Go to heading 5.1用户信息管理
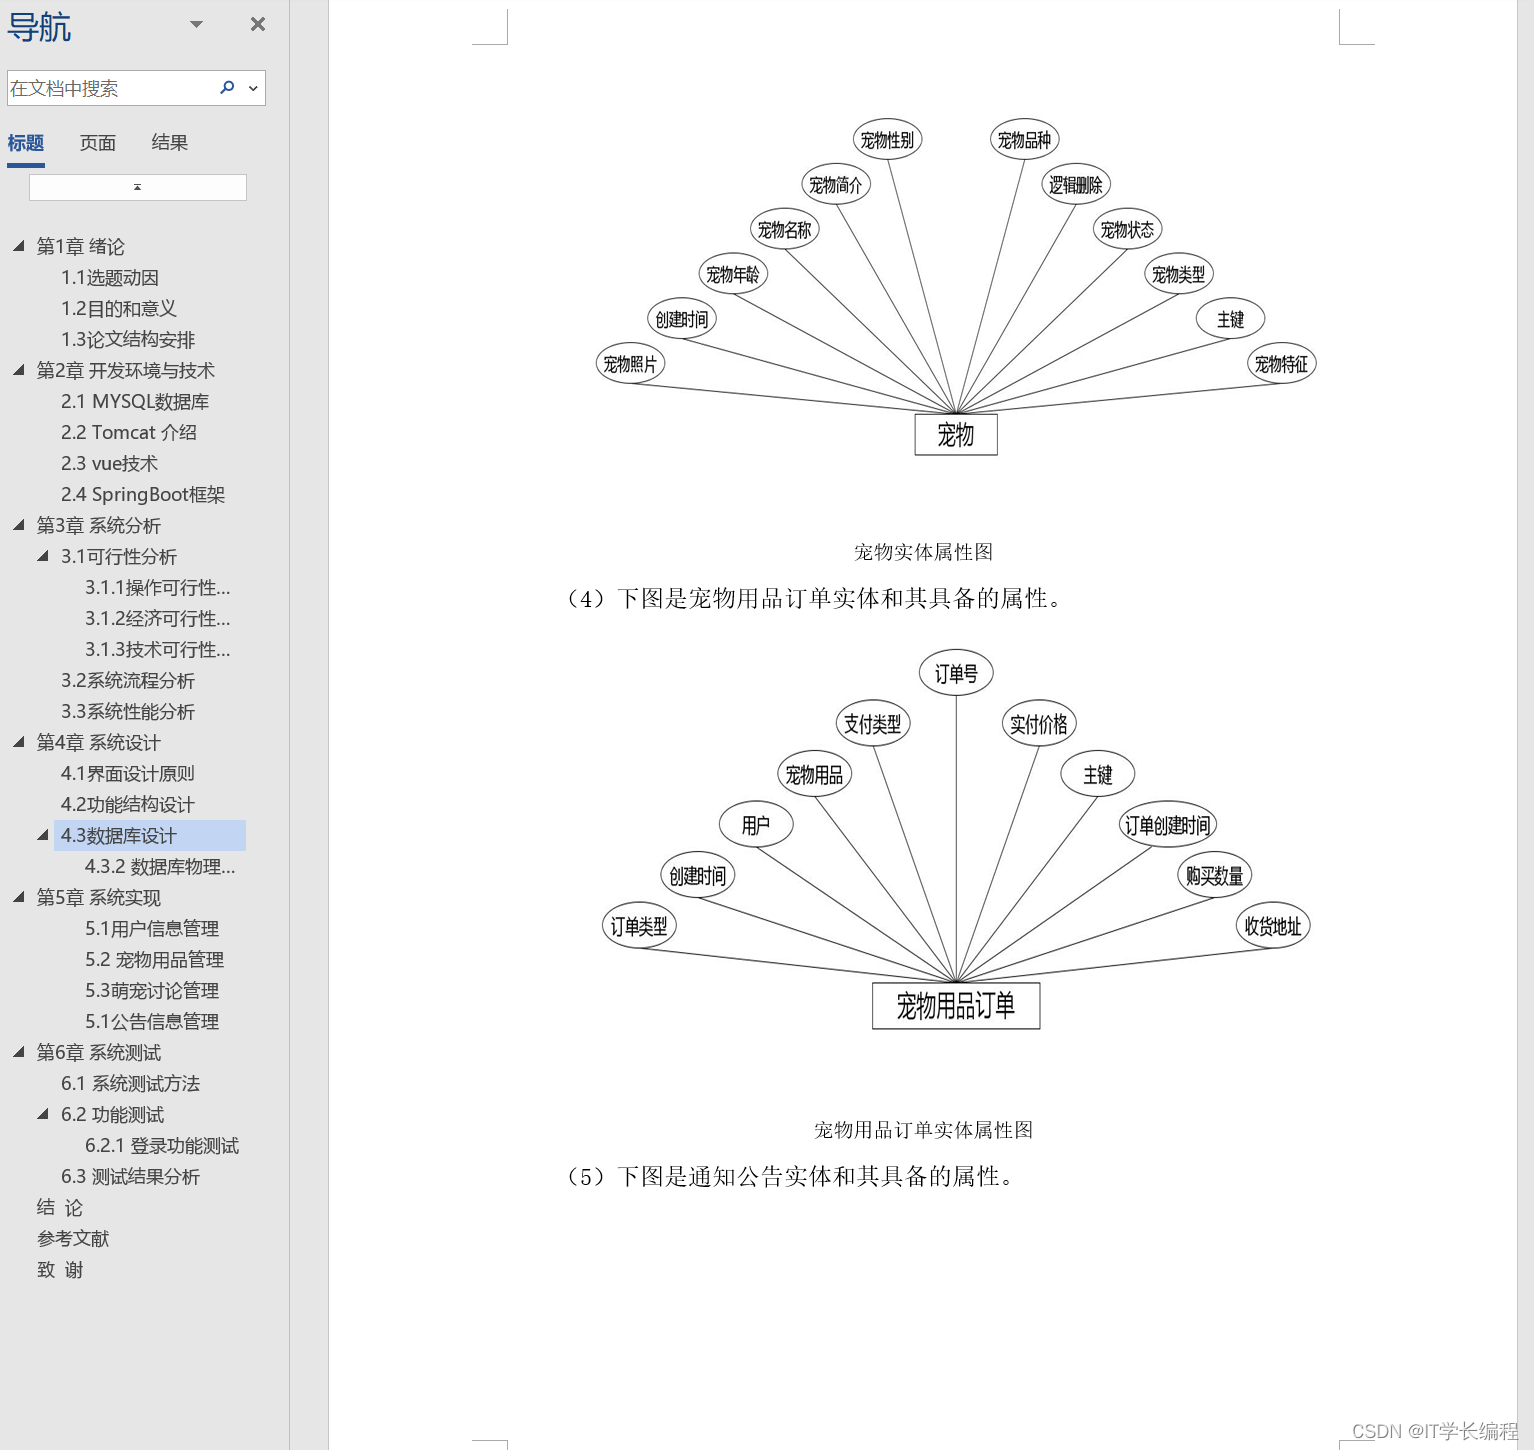 [152, 928]
